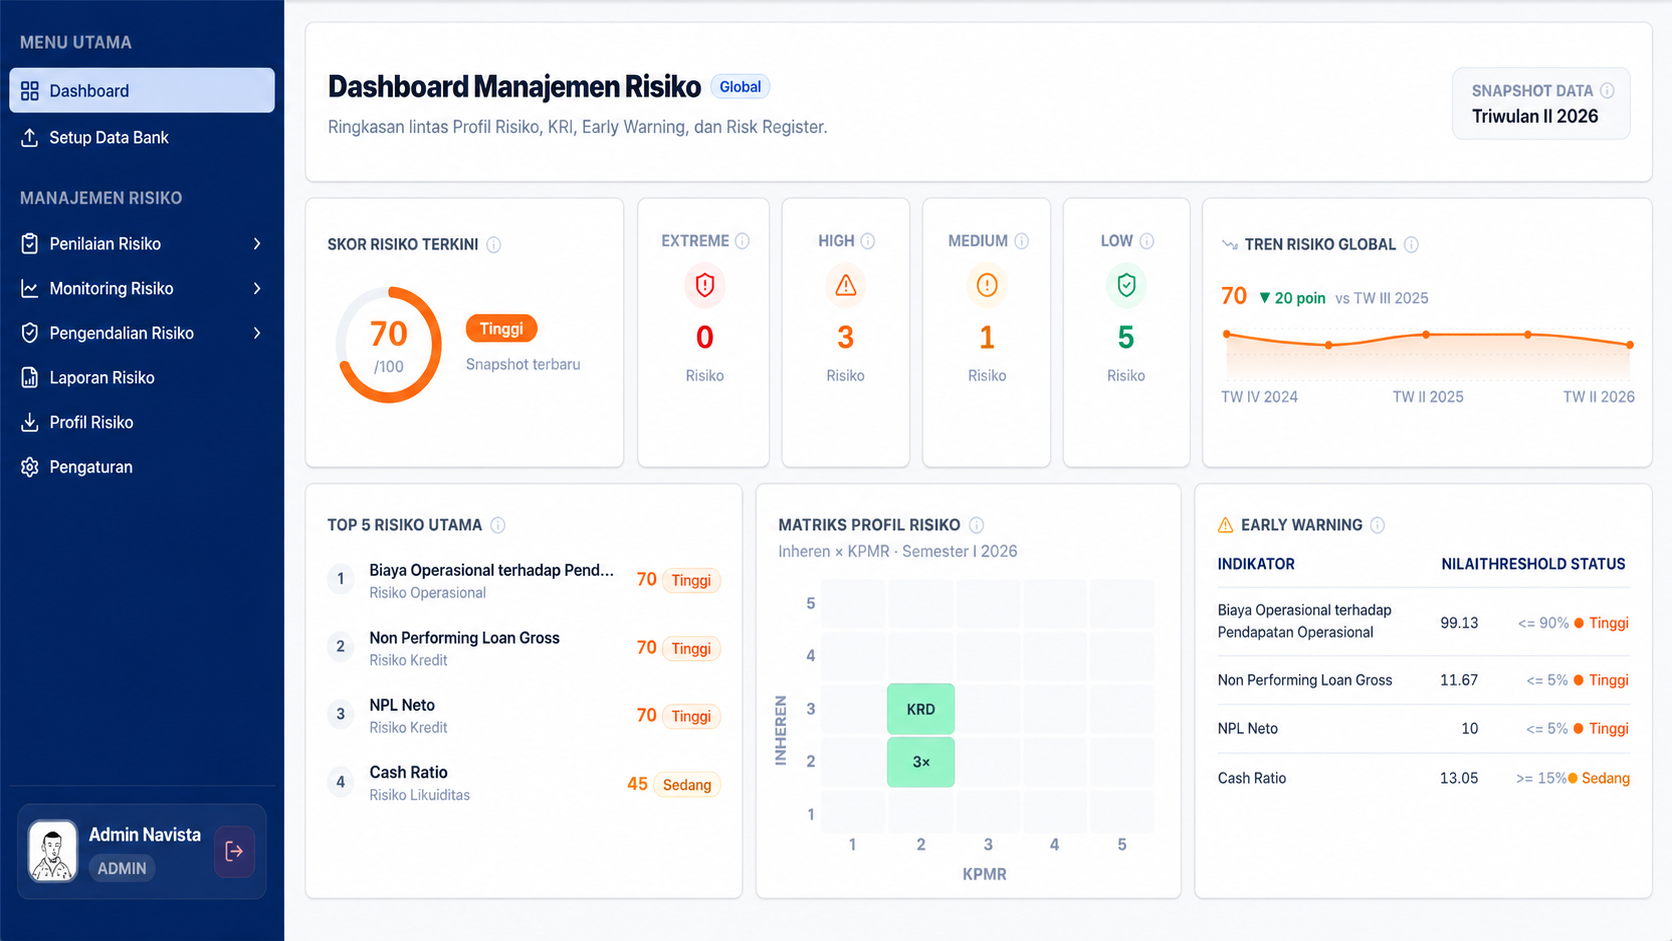Viewport: 1672px width, 941px height.
Task: Expand the Monitoring Risiko submenu chevron
Action: pos(257,288)
